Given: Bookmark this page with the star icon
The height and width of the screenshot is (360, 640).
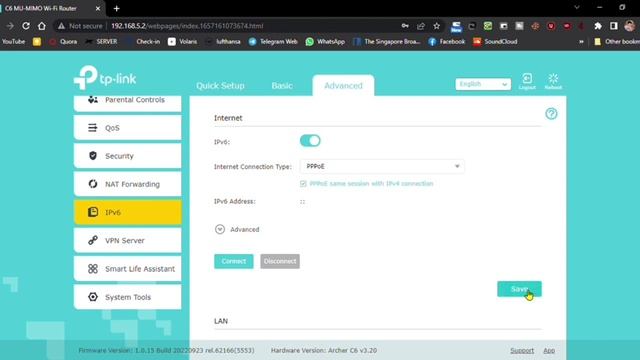Looking at the screenshot, I should (x=436, y=26).
